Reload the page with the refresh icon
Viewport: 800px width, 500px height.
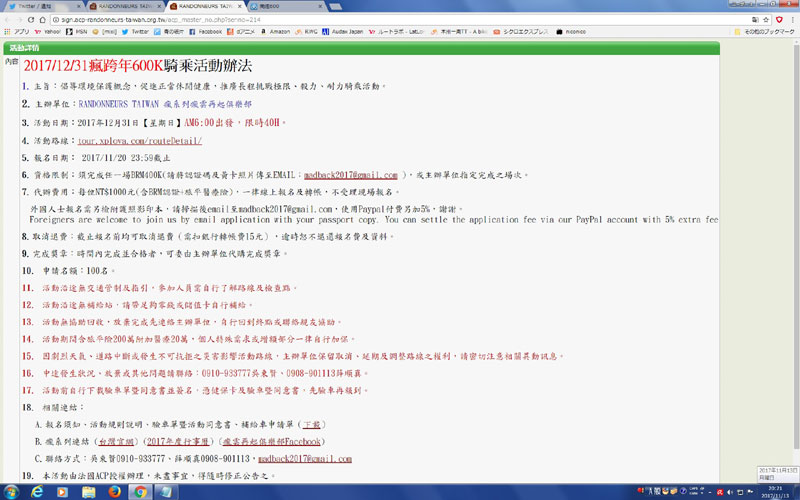(31, 20)
